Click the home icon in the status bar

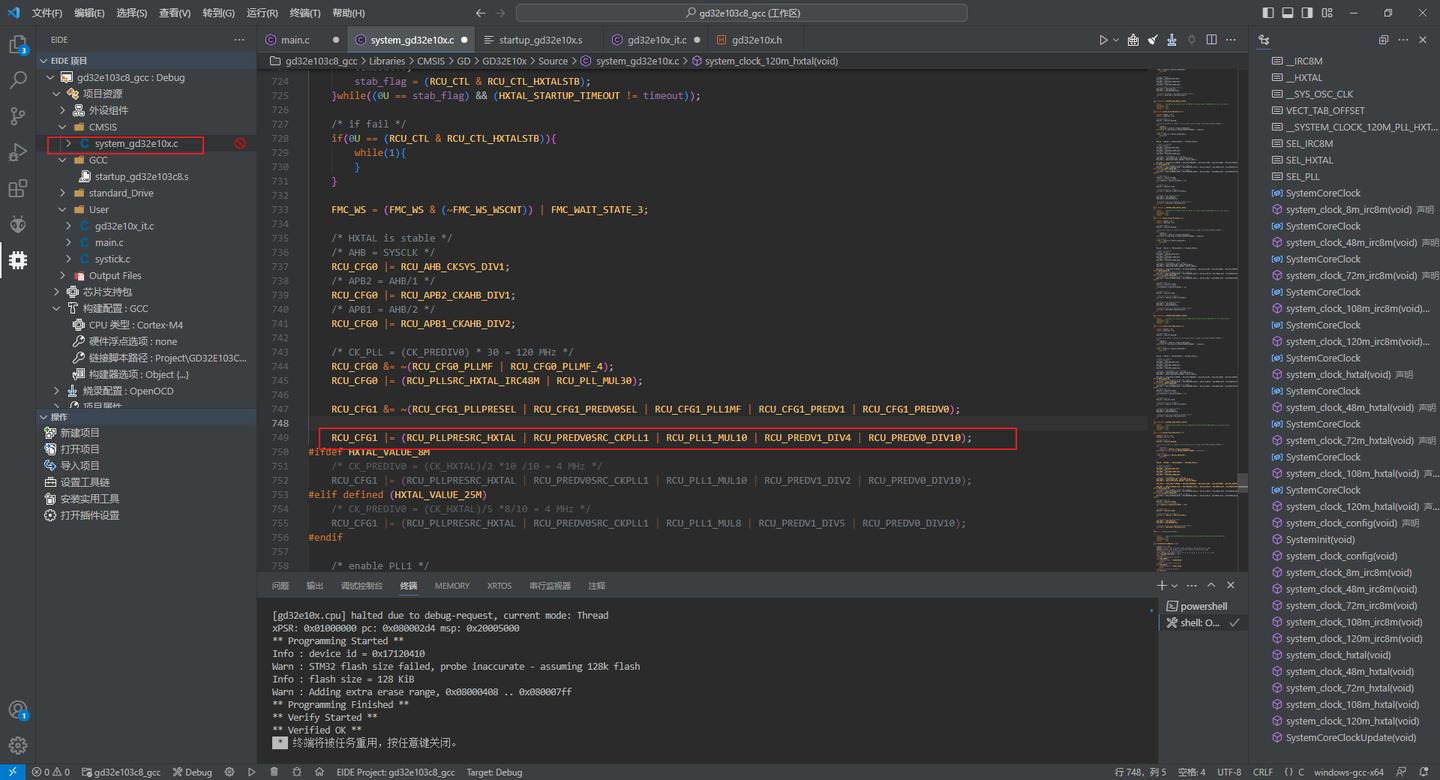(x=320, y=771)
